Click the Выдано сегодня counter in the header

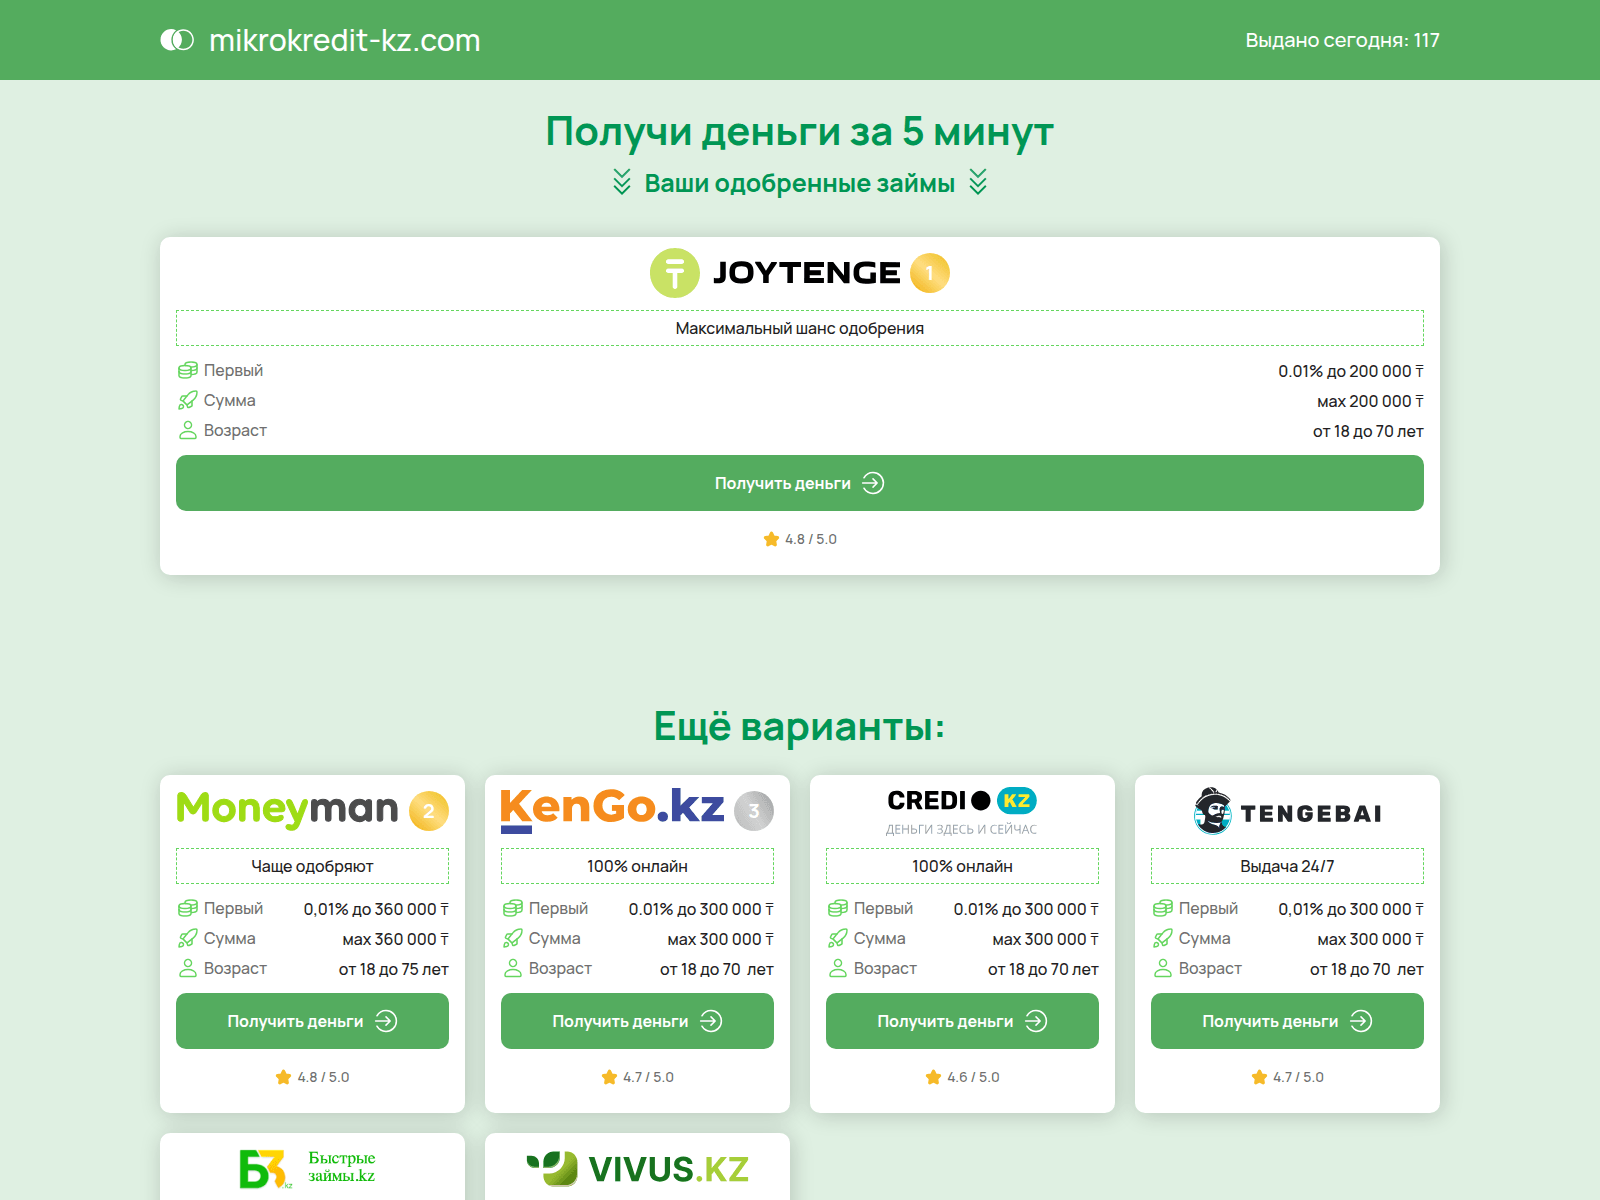coord(1342,40)
